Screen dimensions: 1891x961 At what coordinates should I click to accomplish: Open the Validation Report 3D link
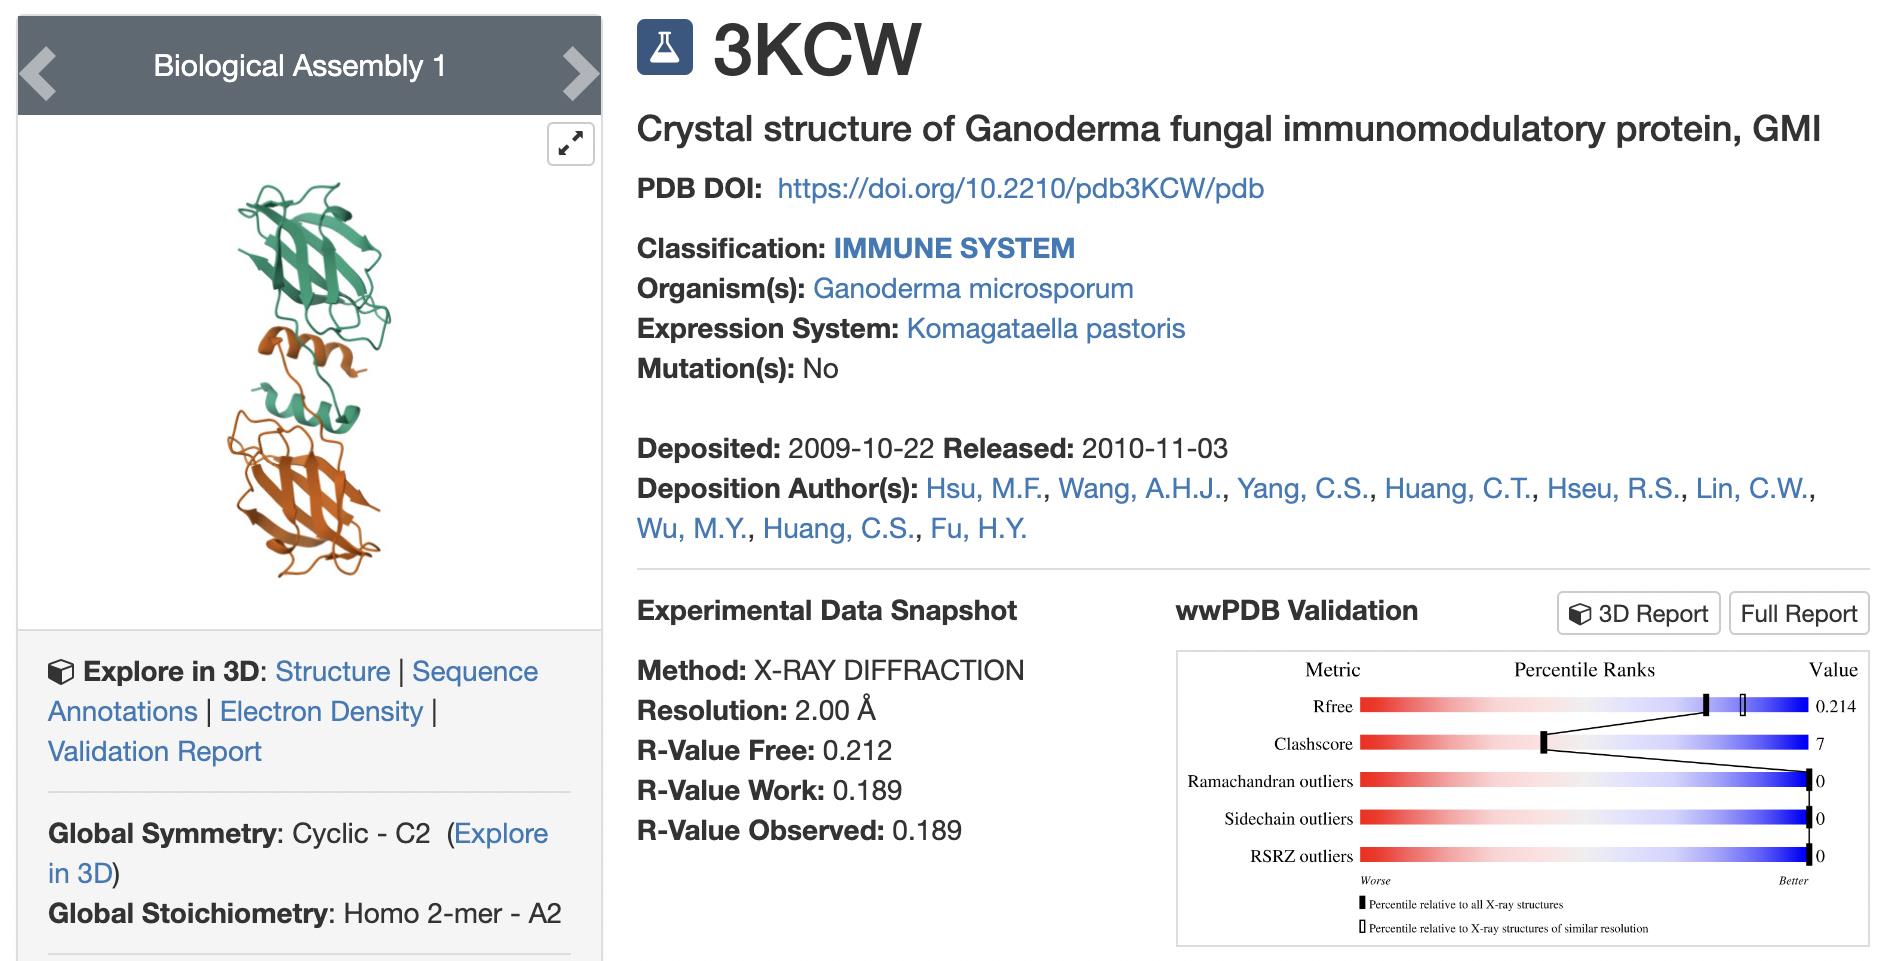[155, 752]
